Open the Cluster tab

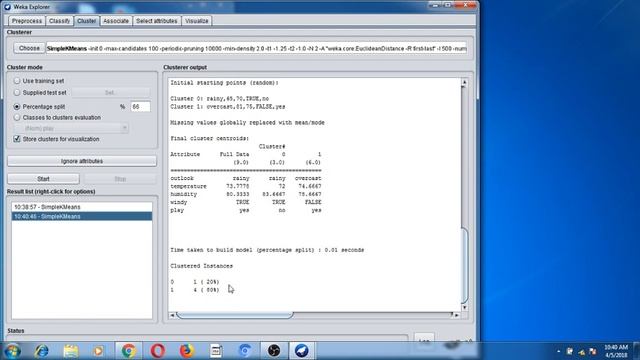[x=87, y=21]
